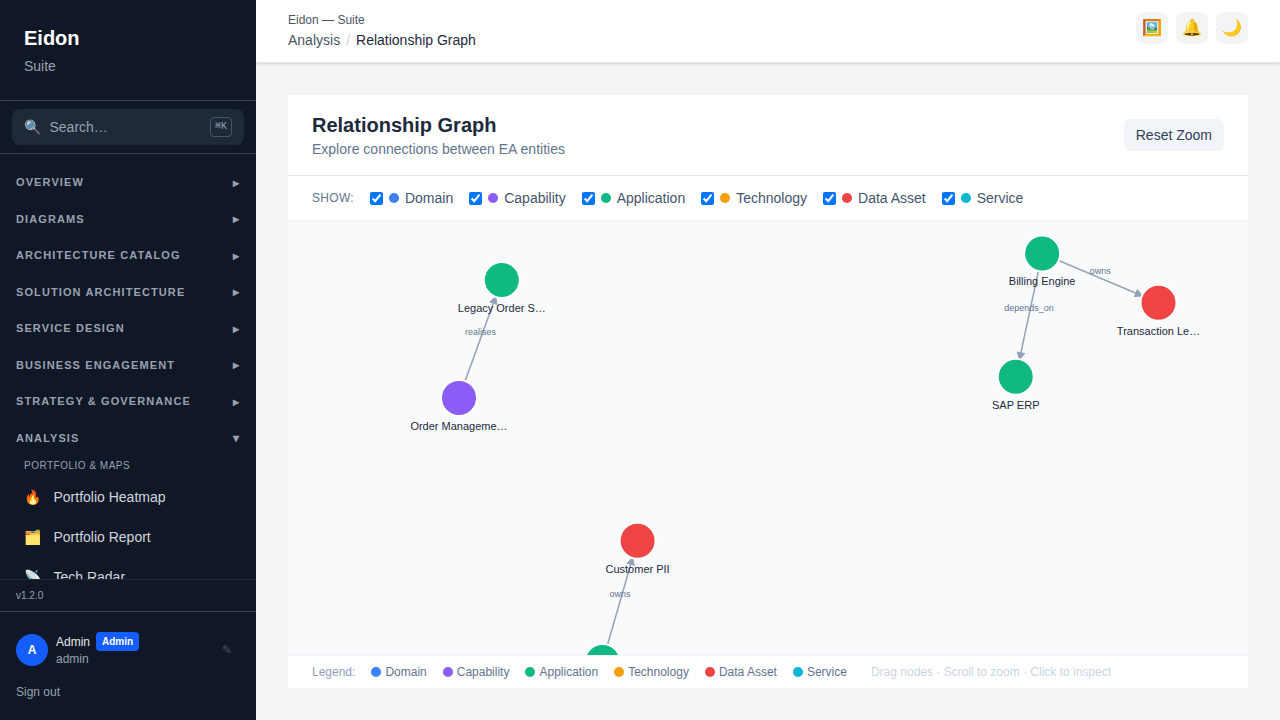The height and width of the screenshot is (720, 1280).
Task: Focus the sidebar Search input field
Action: pyautogui.click(x=128, y=127)
